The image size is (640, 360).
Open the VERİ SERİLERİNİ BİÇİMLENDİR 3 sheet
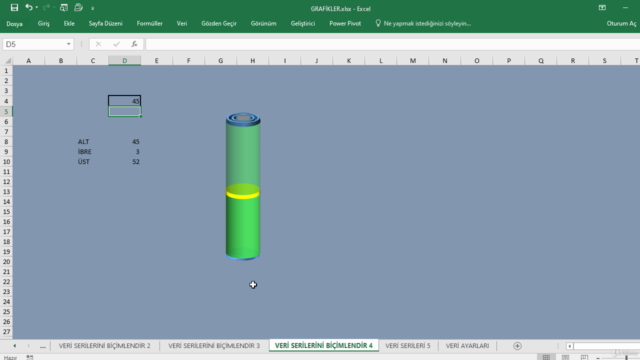[214, 346]
